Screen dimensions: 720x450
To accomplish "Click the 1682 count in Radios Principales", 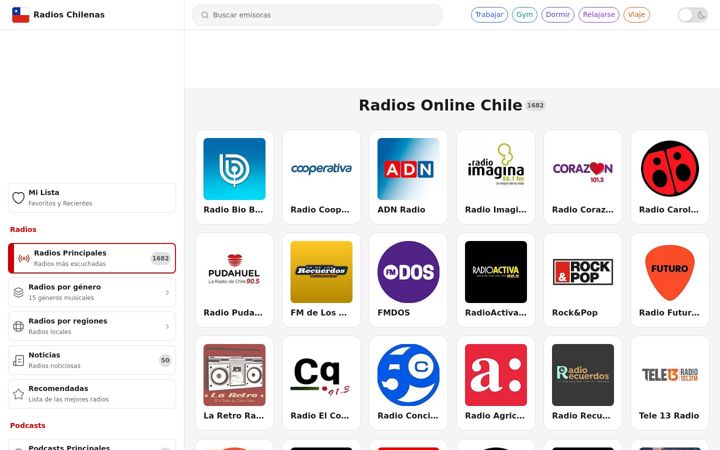I will pyautogui.click(x=161, y=259).
